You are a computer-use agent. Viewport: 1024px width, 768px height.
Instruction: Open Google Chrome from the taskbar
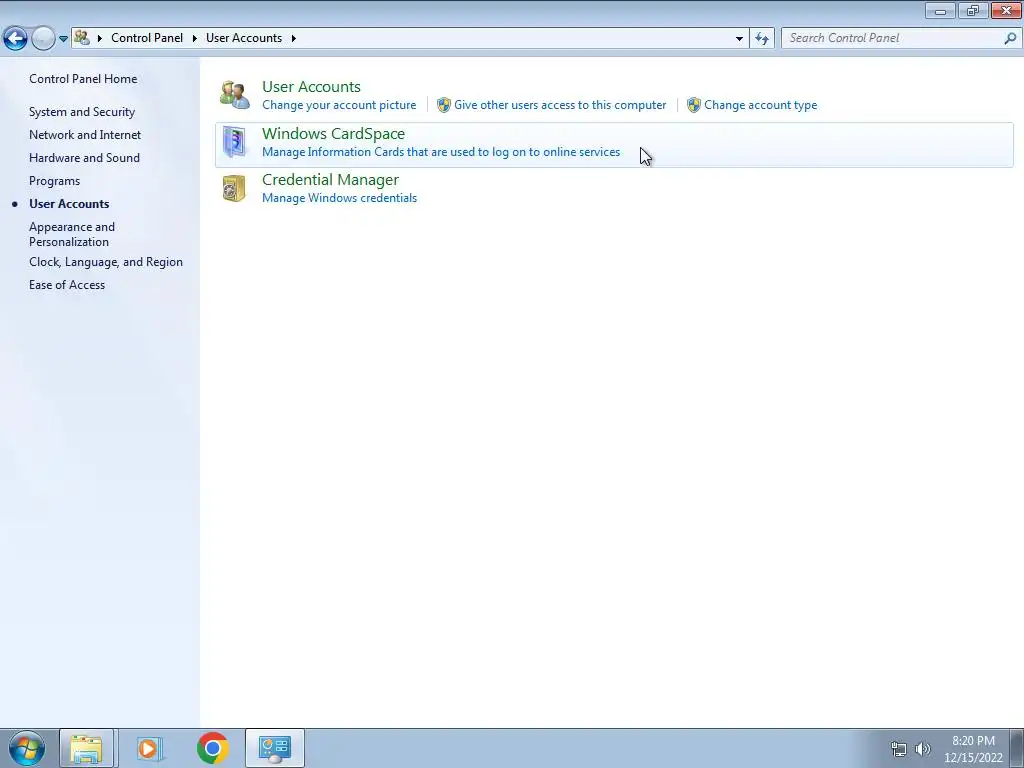pyautogui.click(x=213, y=748)
